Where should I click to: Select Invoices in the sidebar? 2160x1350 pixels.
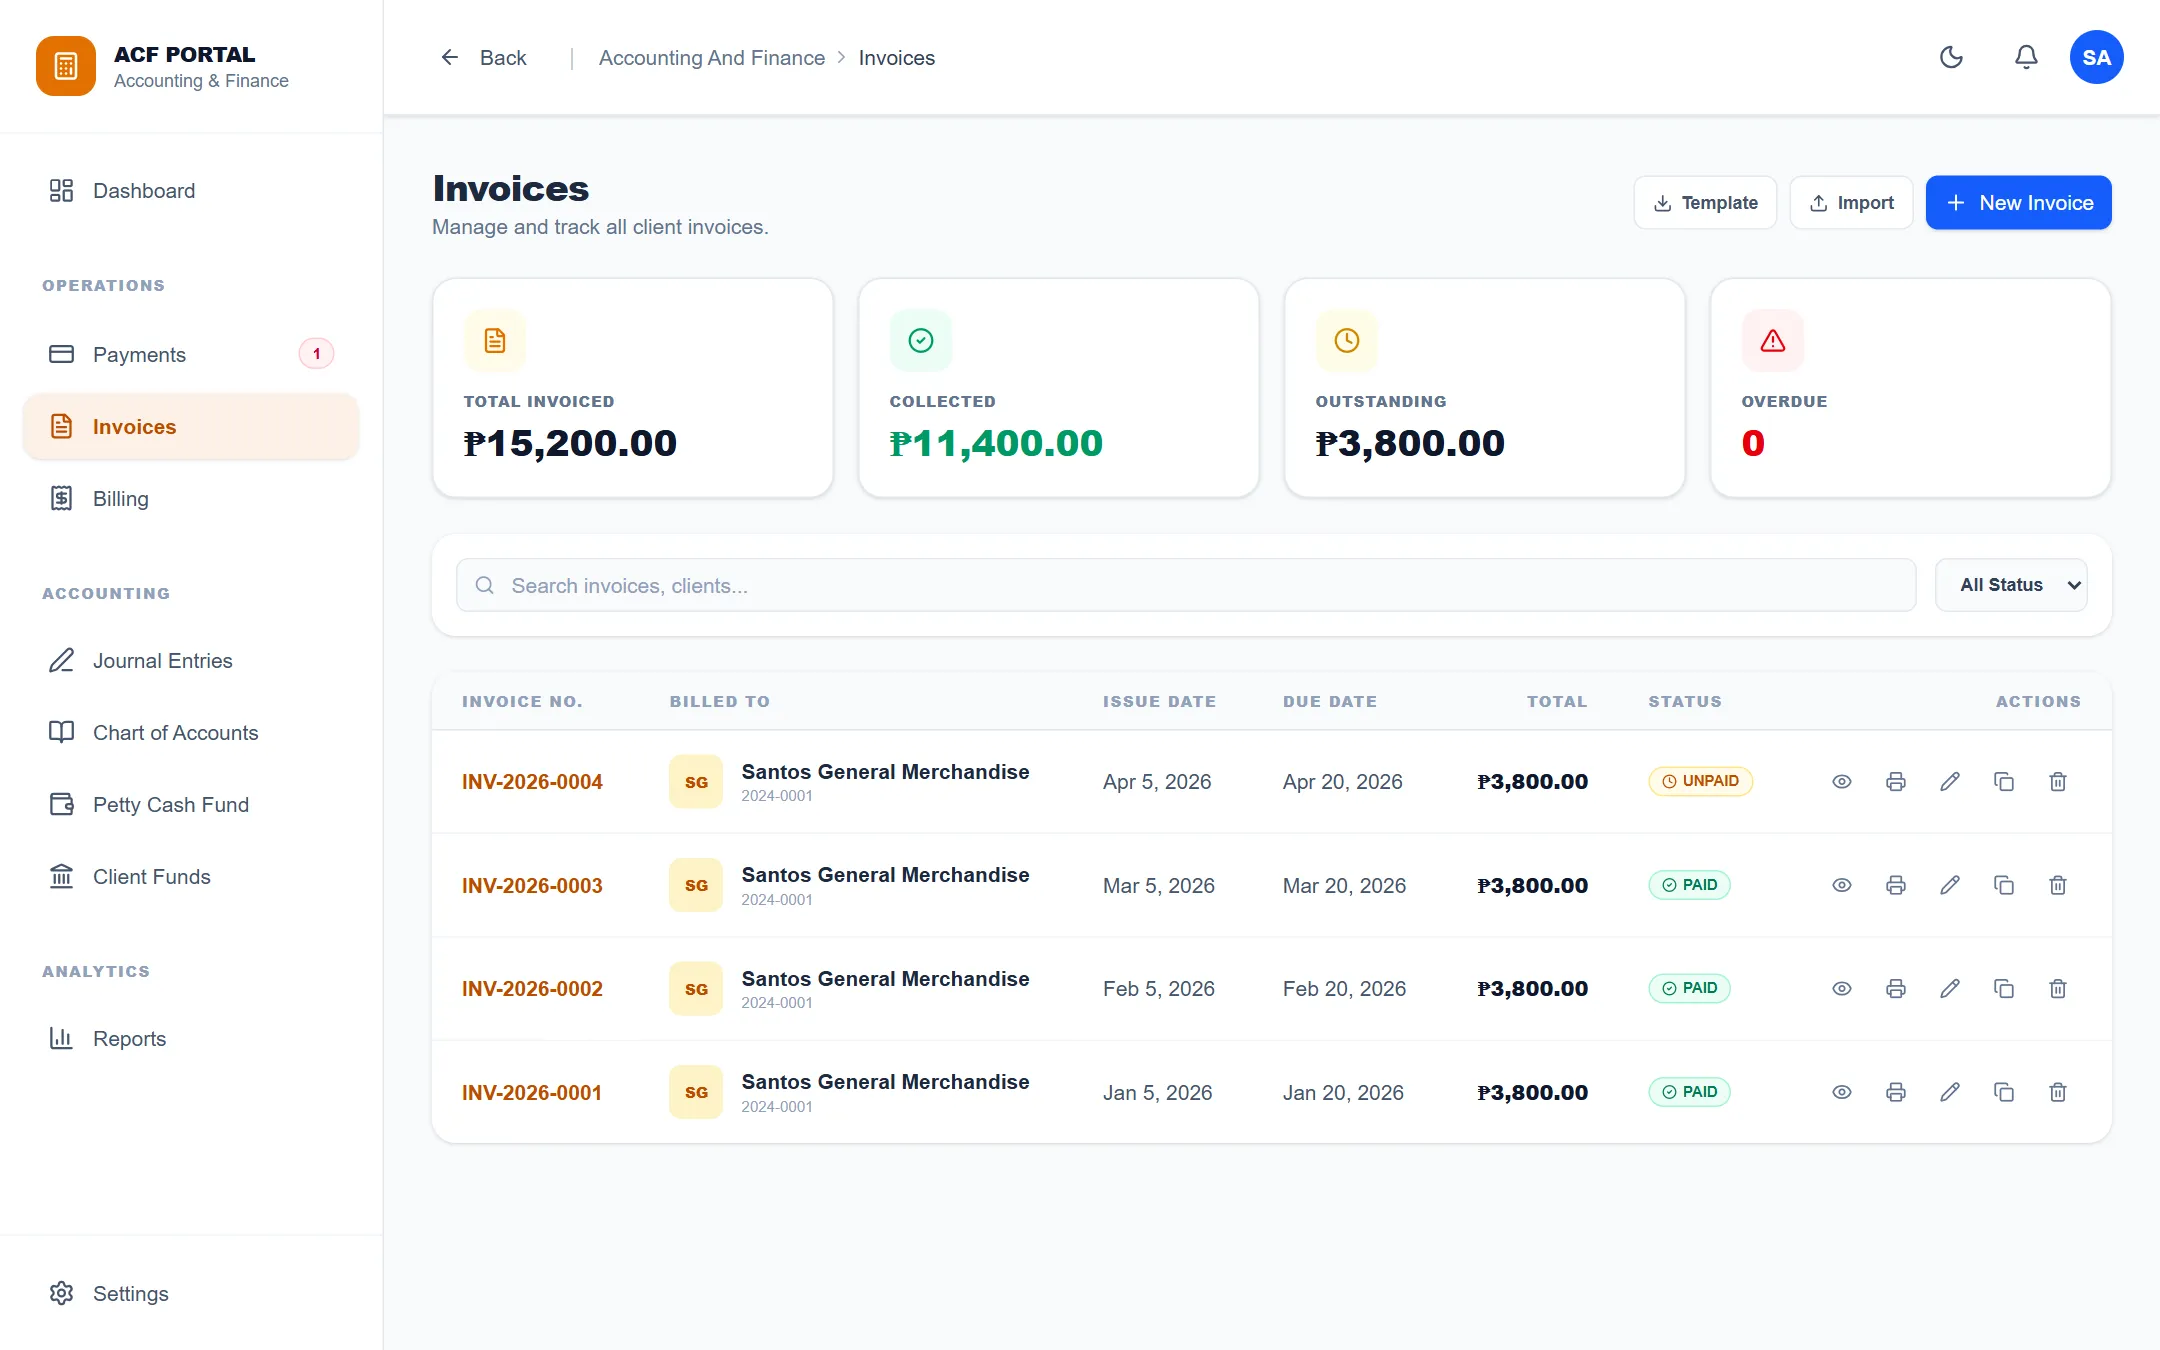click(x=190, y=427)
